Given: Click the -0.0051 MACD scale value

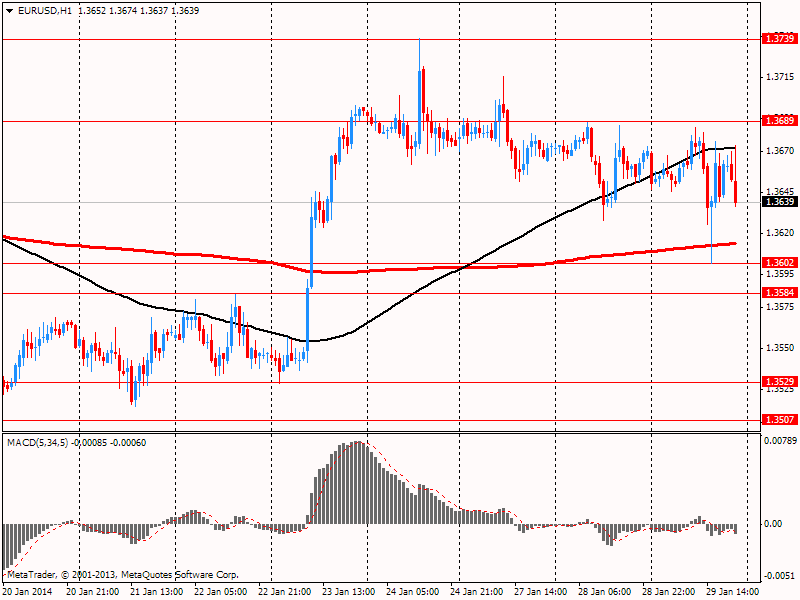Looking at the screenshot, I should 780,576.
